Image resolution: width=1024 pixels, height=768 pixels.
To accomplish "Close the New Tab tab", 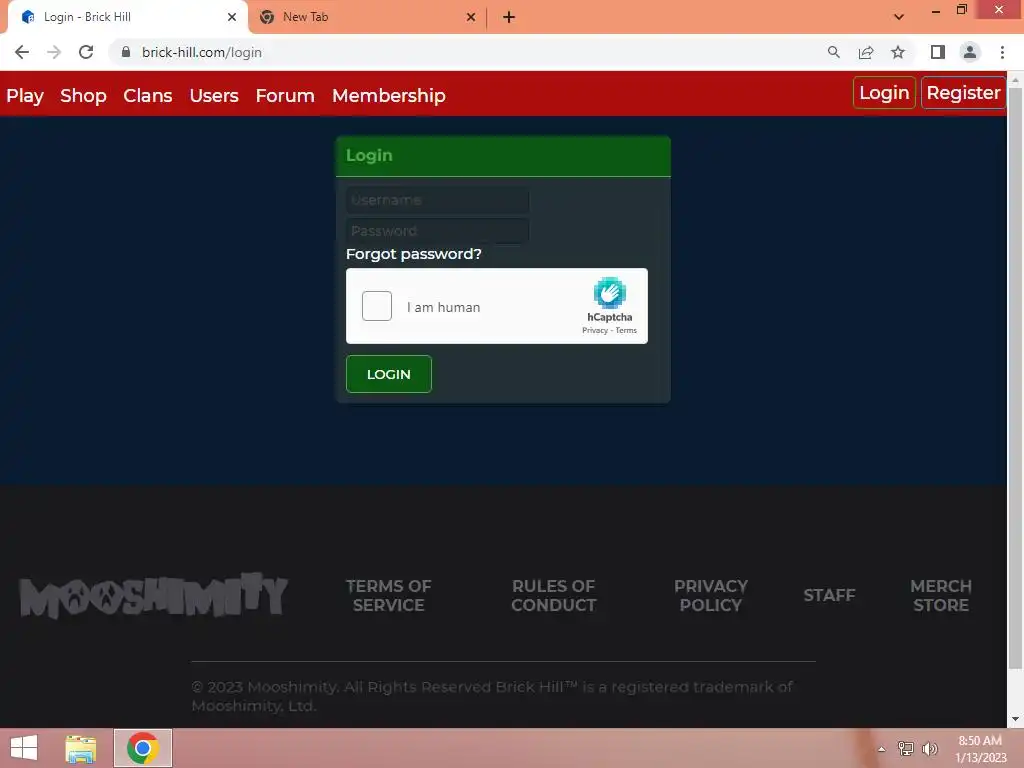I will click(471, 17).
